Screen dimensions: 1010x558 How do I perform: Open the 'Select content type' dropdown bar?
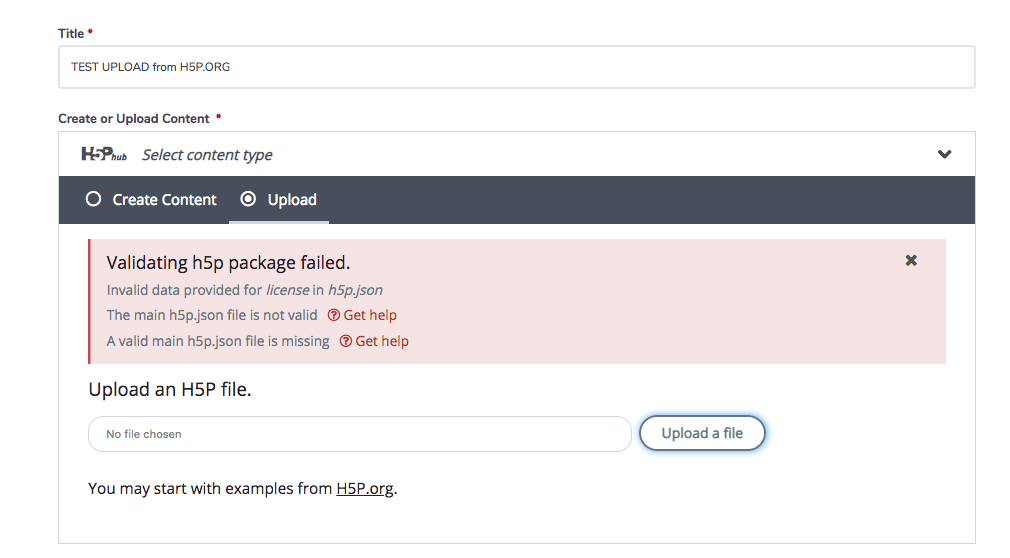(x=517, y=154)
